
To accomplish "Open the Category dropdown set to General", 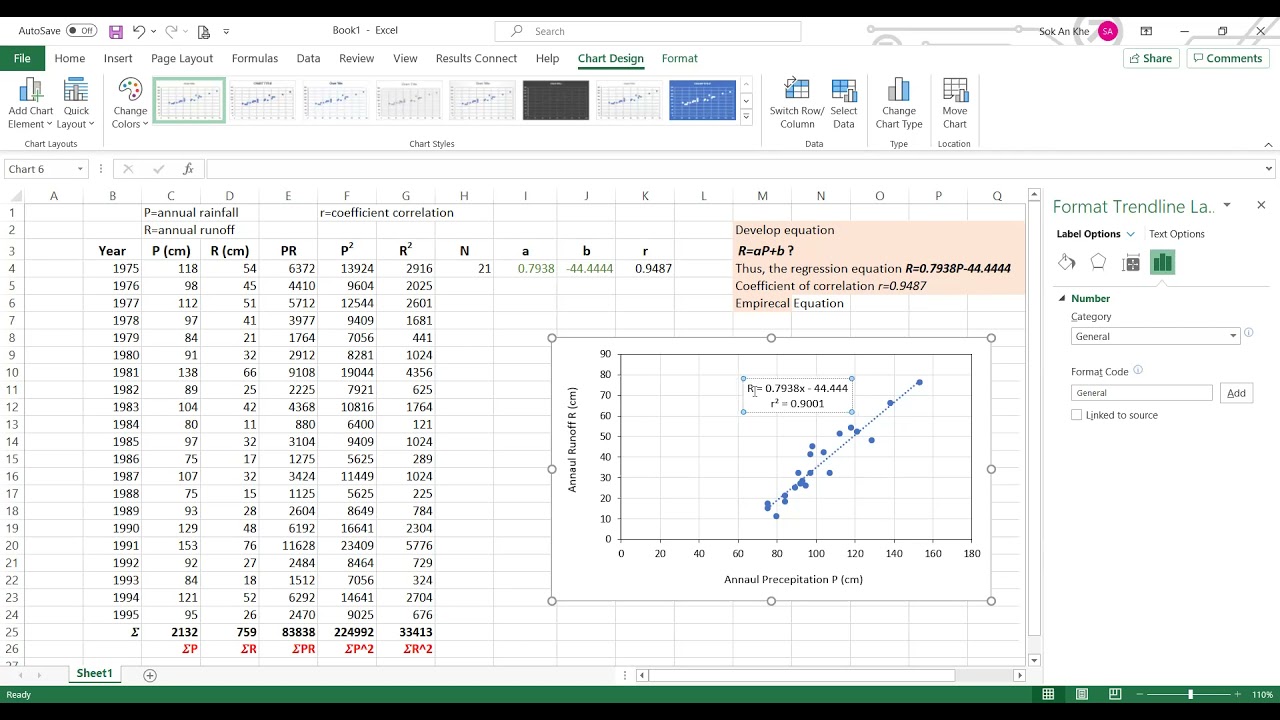I will pyautogui.click(x=1155, y=336).
